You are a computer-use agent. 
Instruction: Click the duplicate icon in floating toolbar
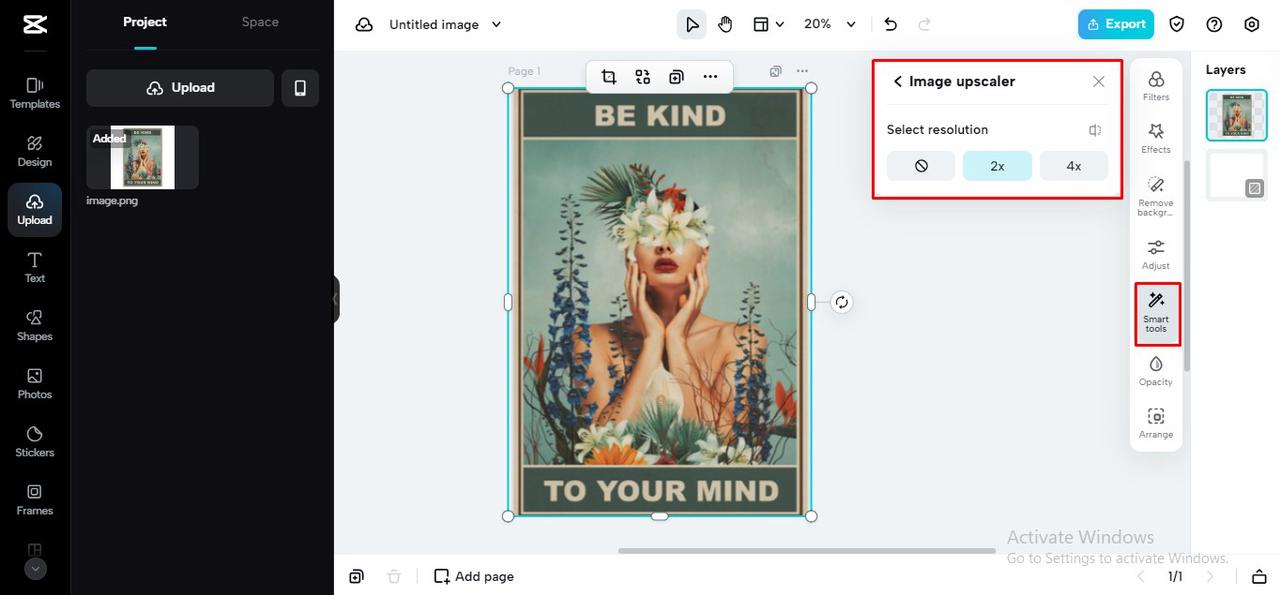(x=676, y=76)
